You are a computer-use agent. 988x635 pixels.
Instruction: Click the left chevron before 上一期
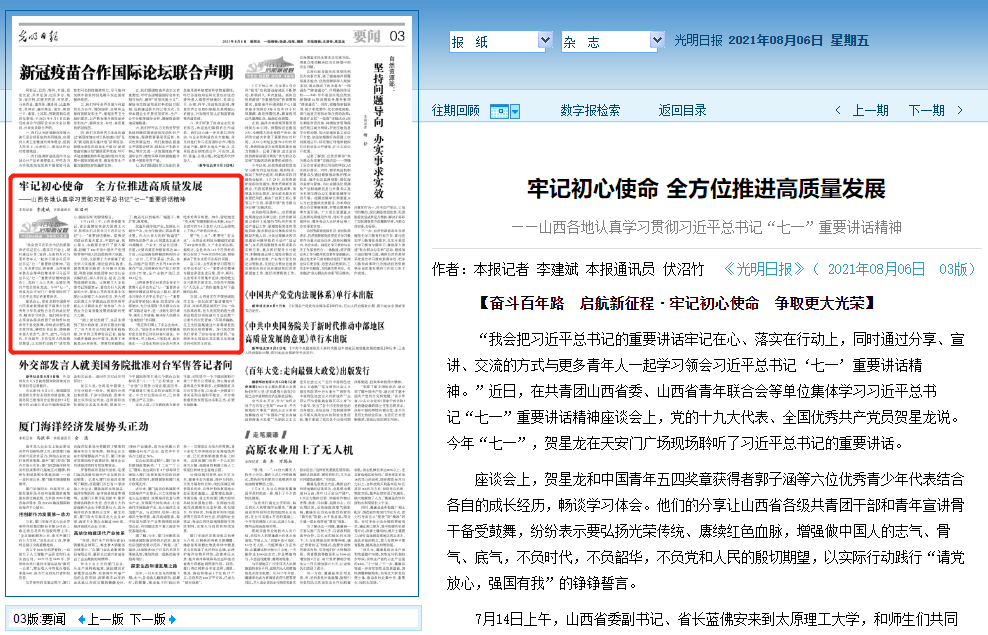click(x=837, y=111)
